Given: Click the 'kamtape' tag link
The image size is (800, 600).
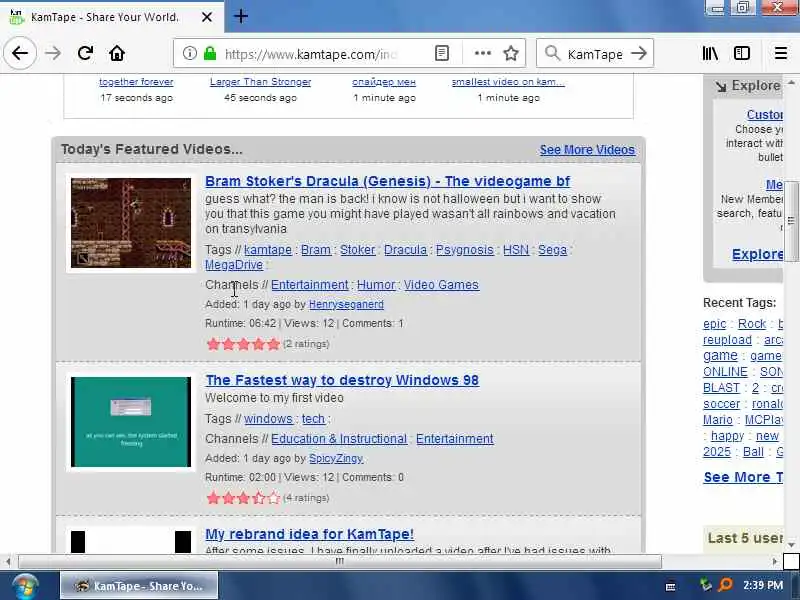Looking at the screenshot, I should (x=268, y=249).
